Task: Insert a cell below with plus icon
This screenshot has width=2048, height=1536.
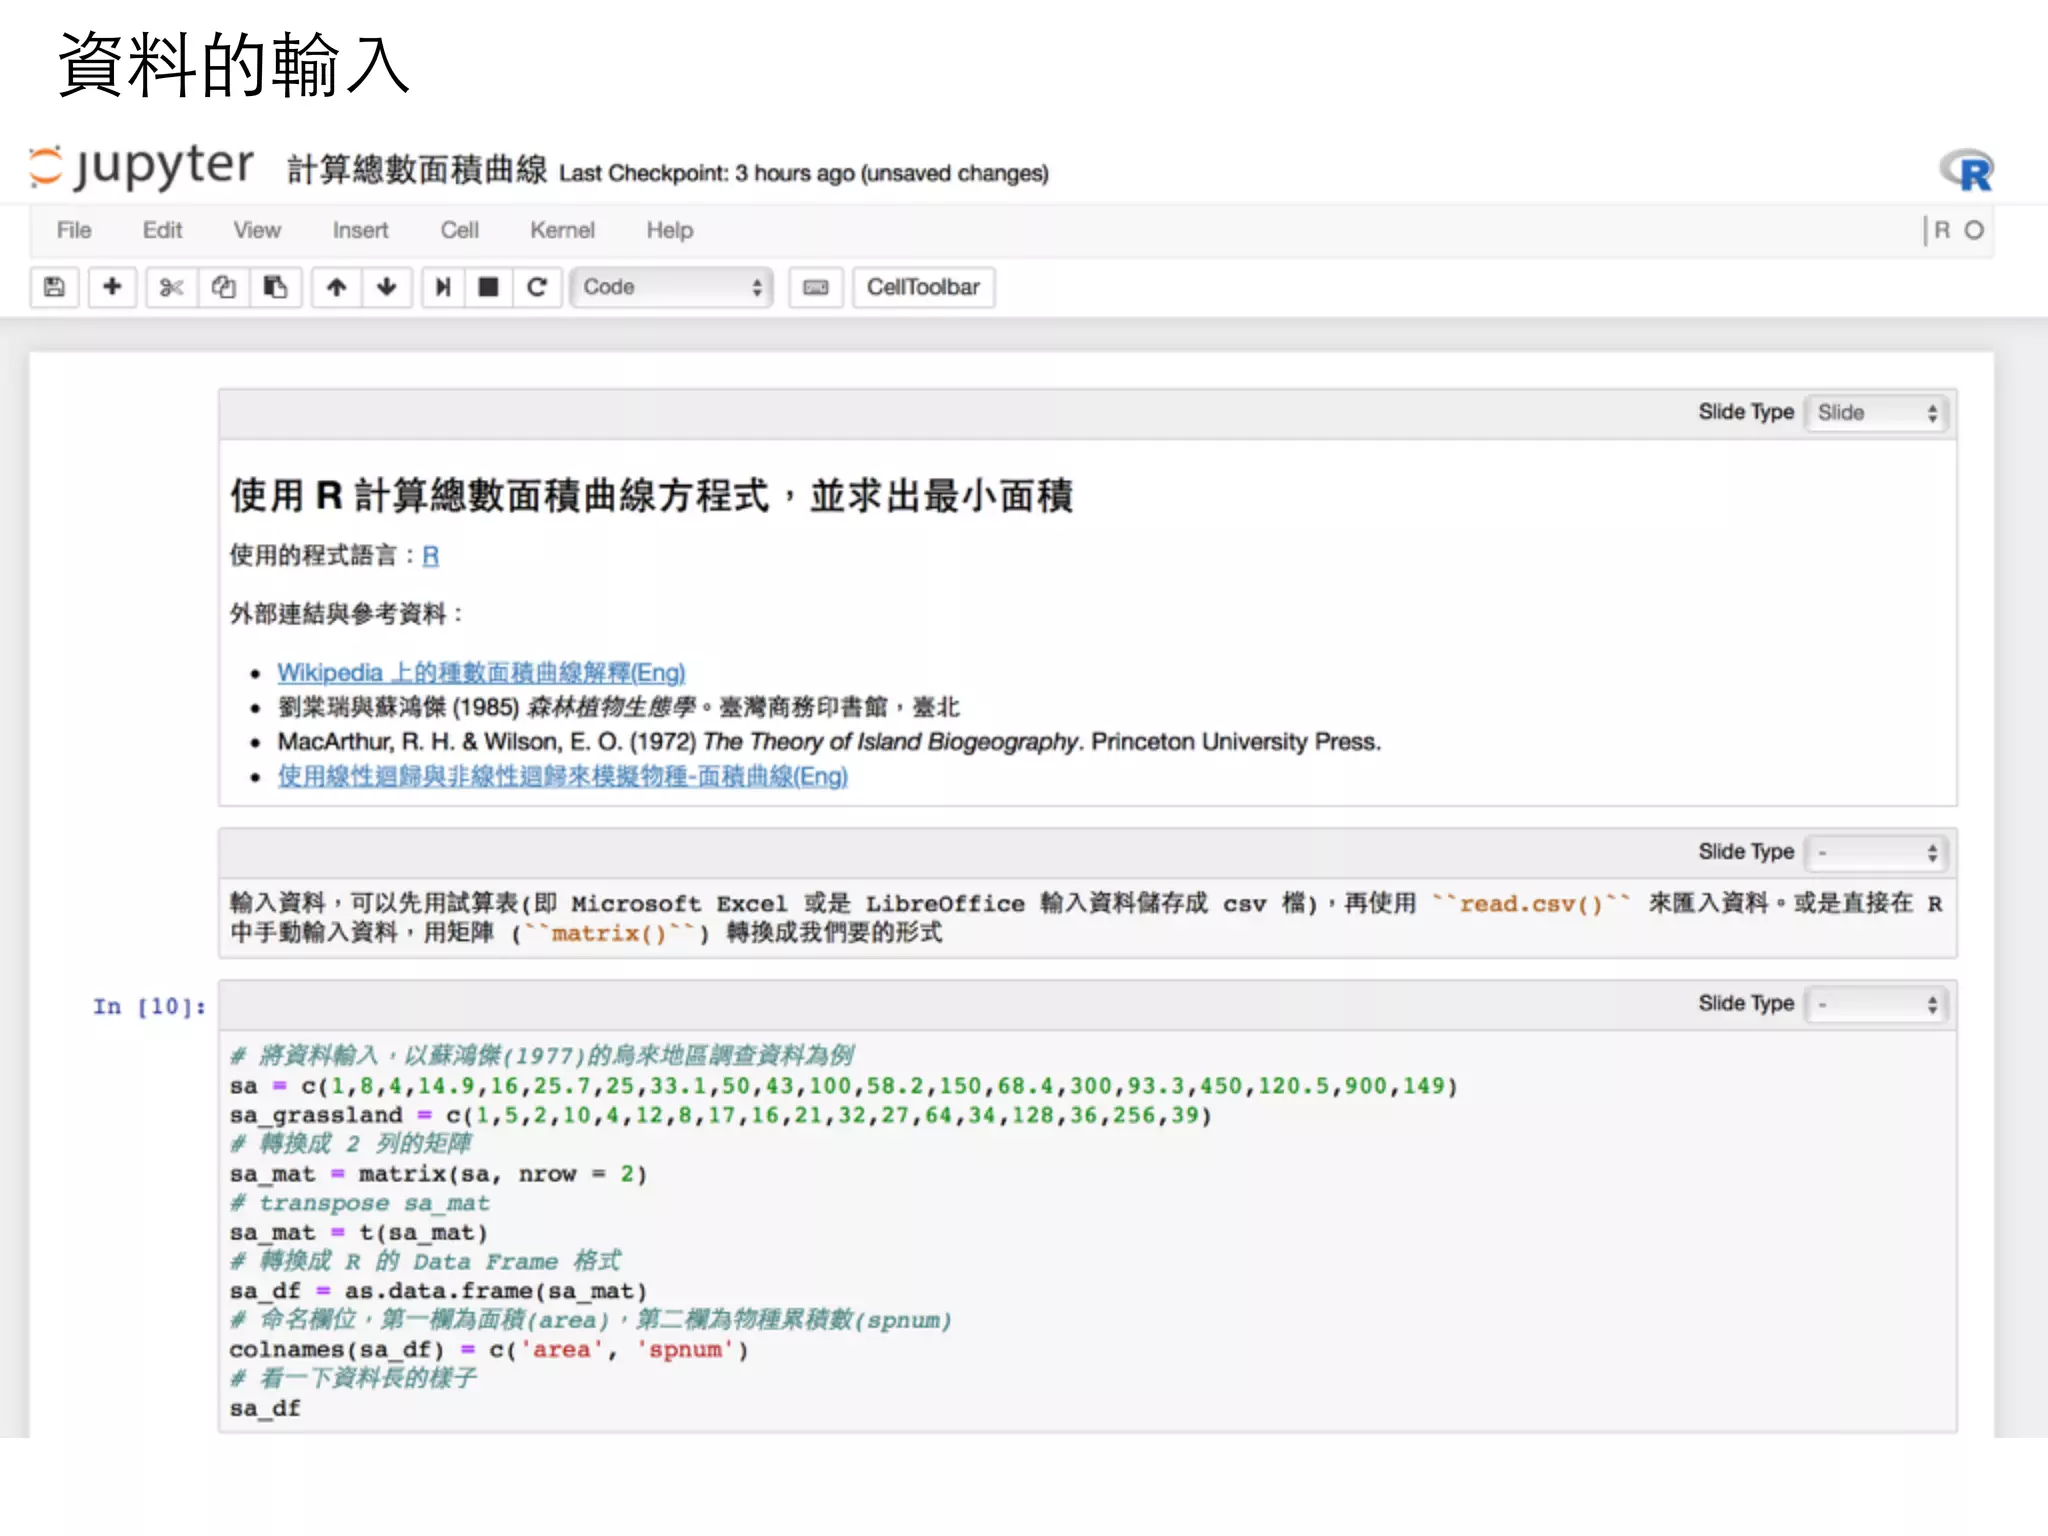Action: (x=112, y=288)
